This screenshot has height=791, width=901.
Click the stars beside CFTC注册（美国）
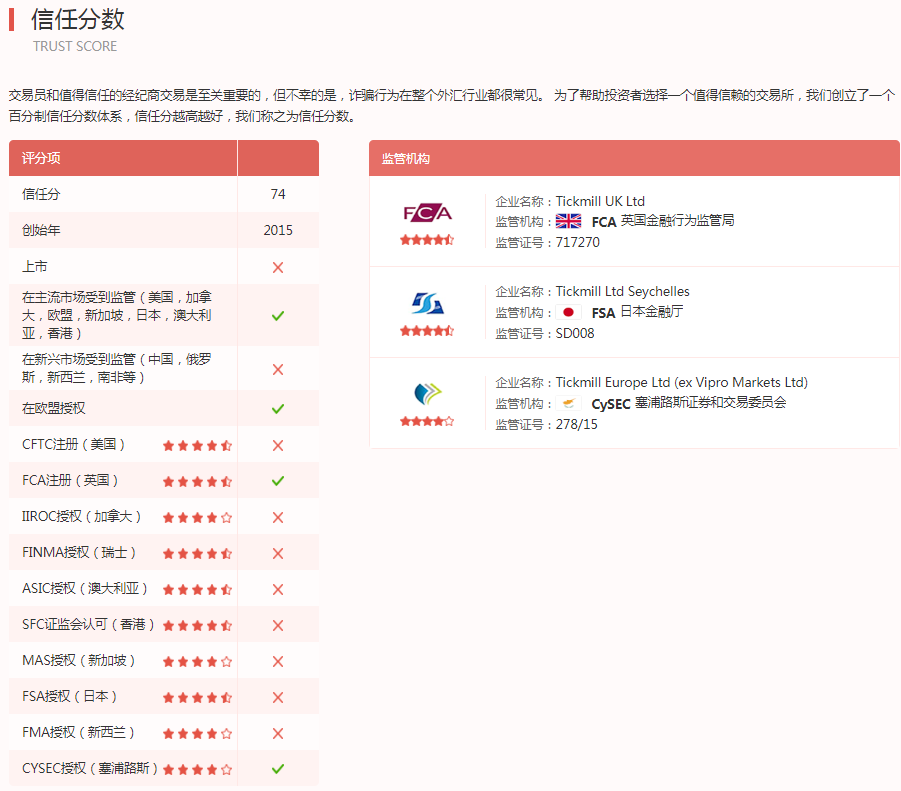tap(198, 446)
